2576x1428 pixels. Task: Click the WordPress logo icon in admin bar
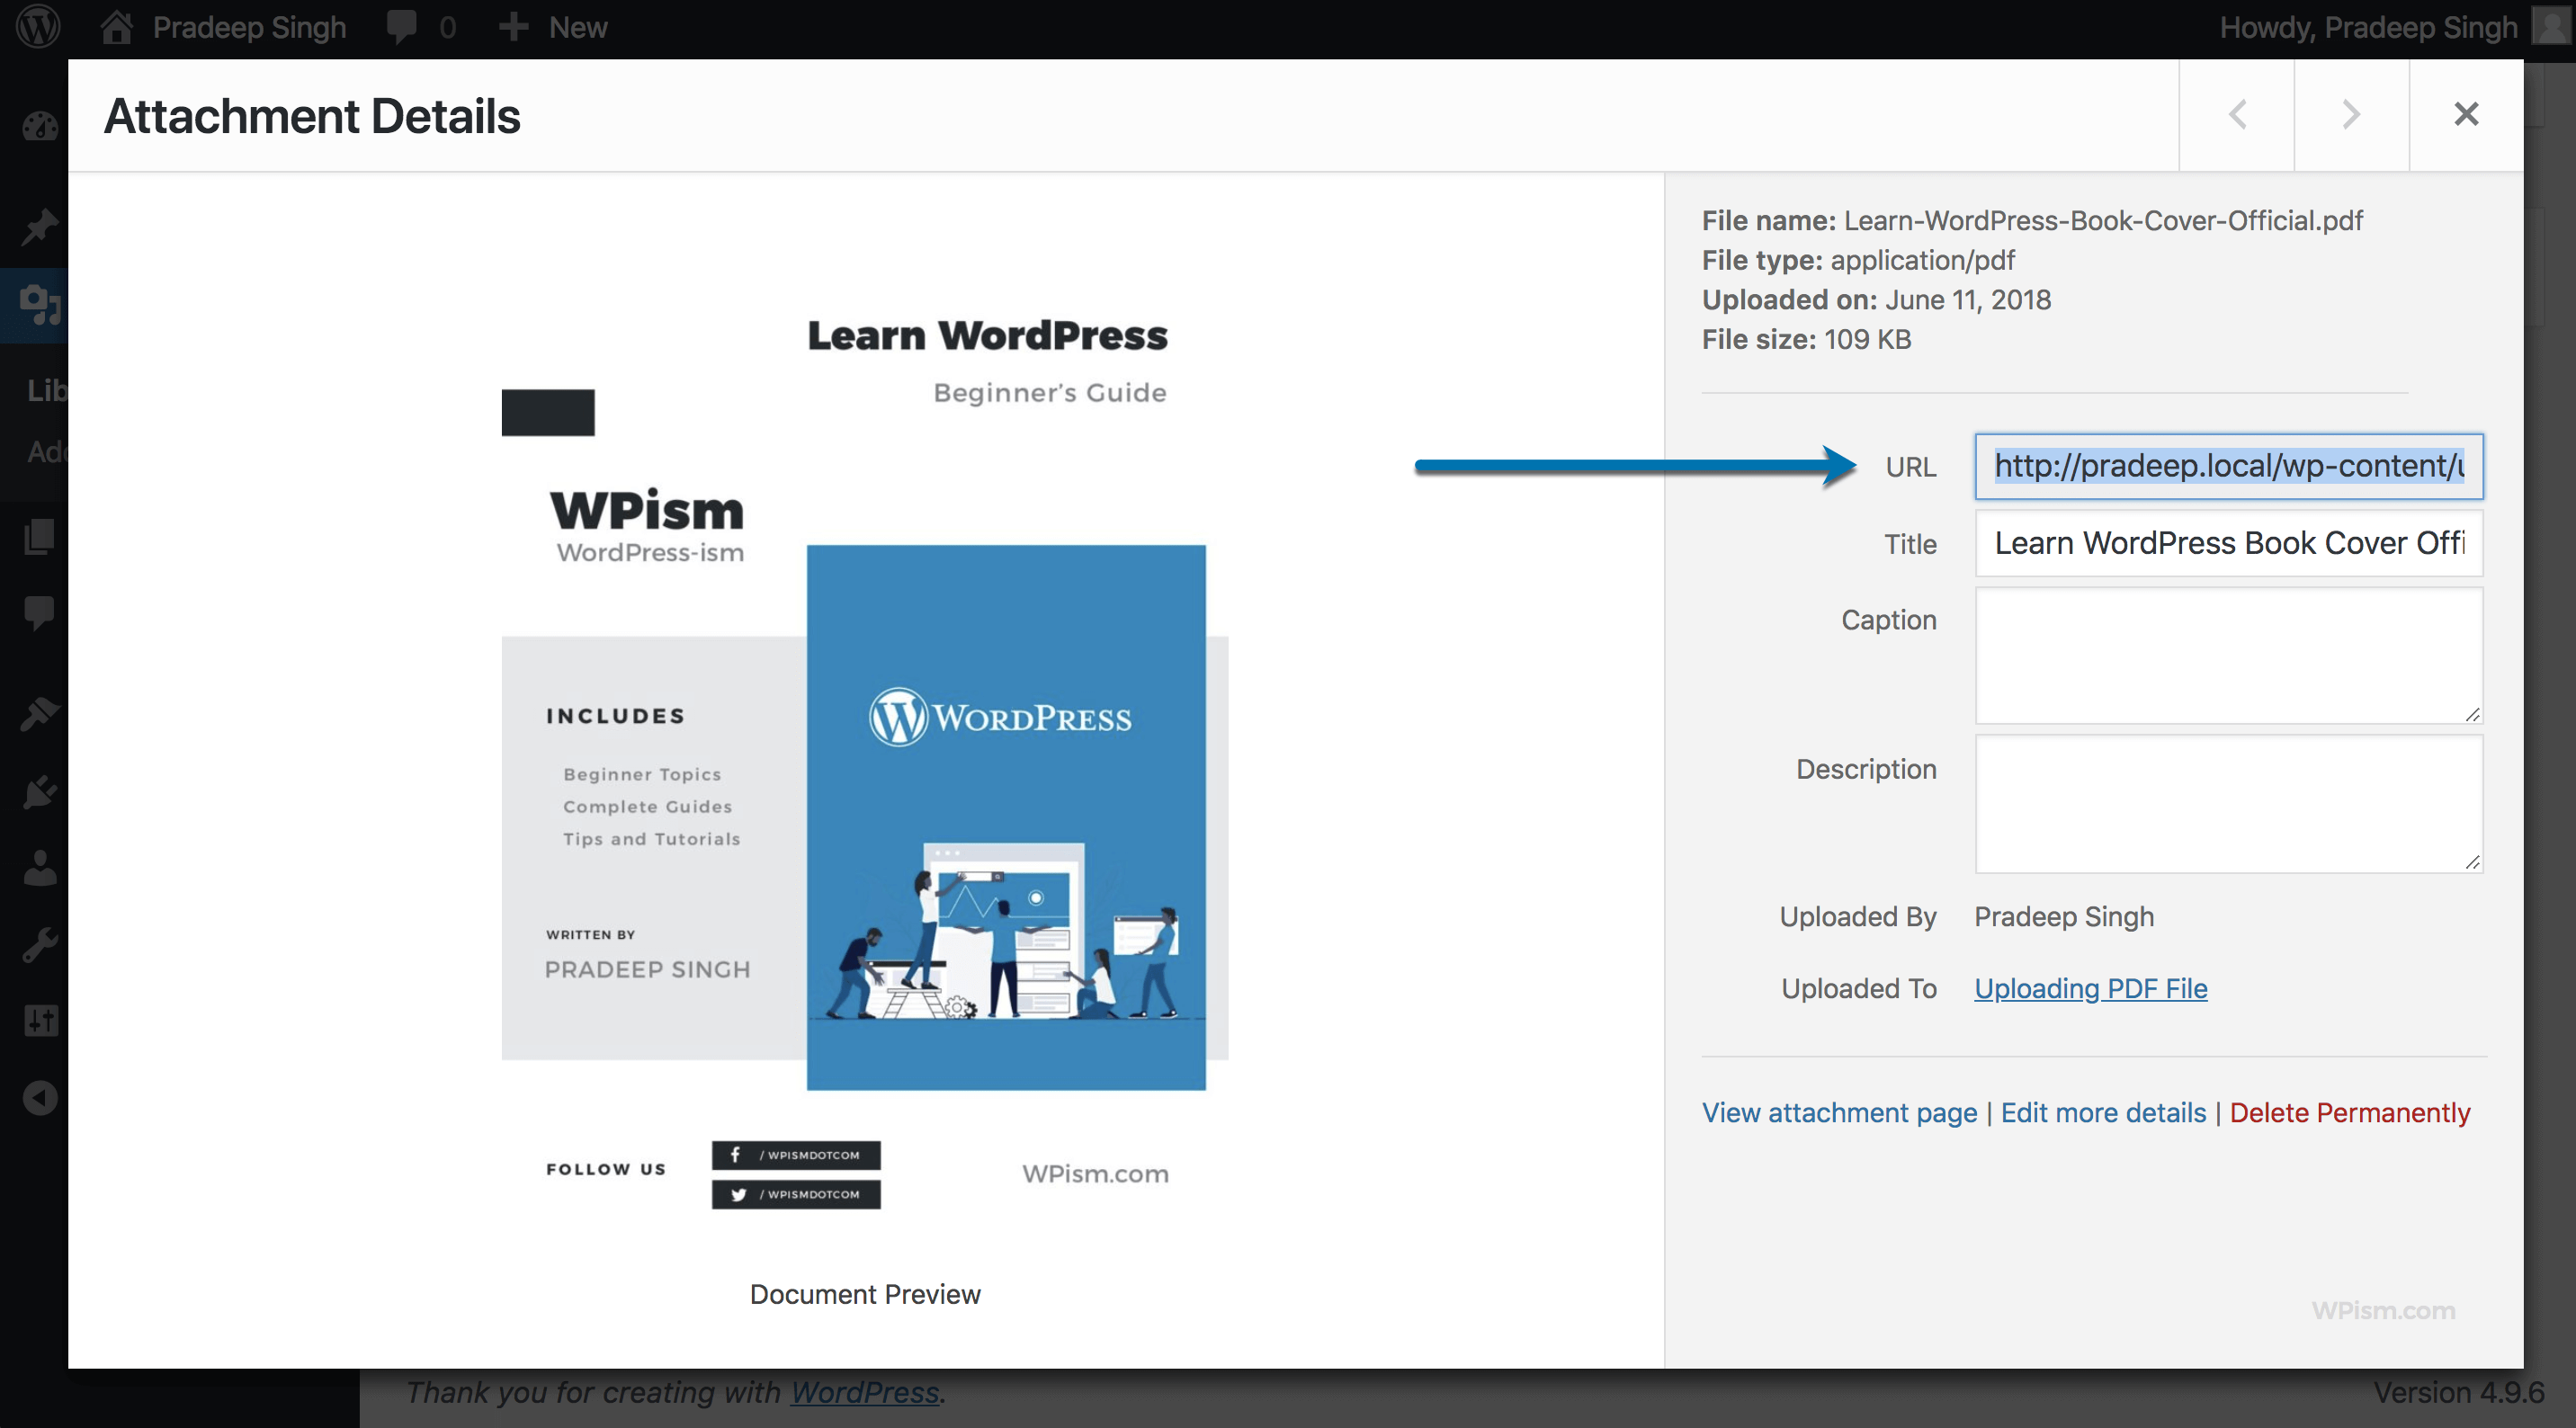[x=38, y=27]
